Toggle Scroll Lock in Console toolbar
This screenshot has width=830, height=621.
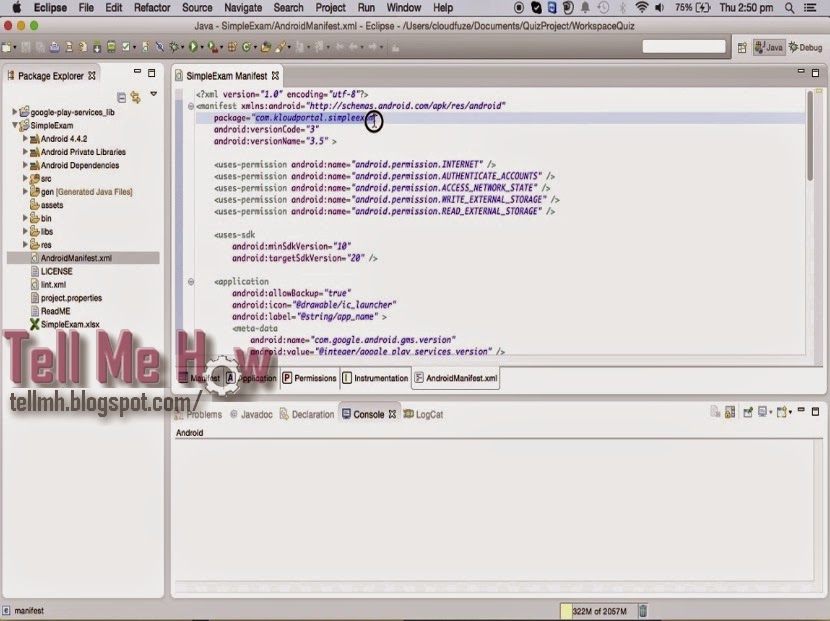tap(729, 412)
